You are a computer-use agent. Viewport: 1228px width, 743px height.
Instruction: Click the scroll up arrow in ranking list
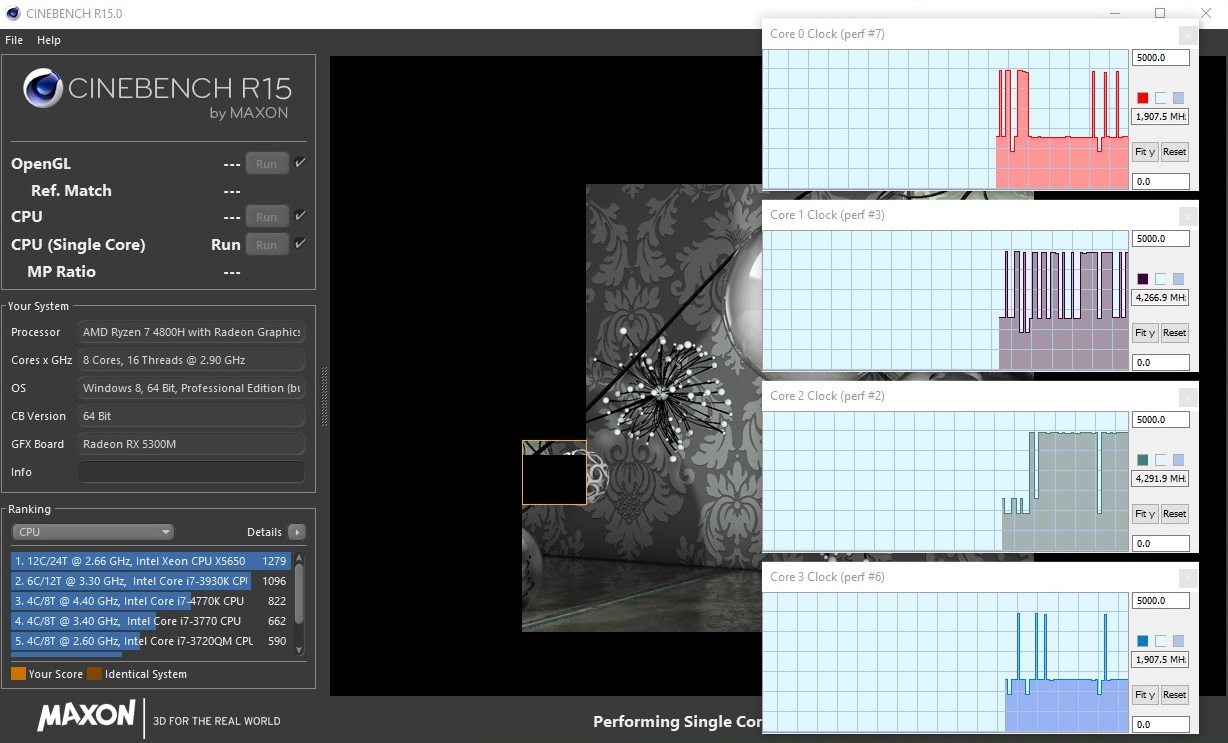298,557
